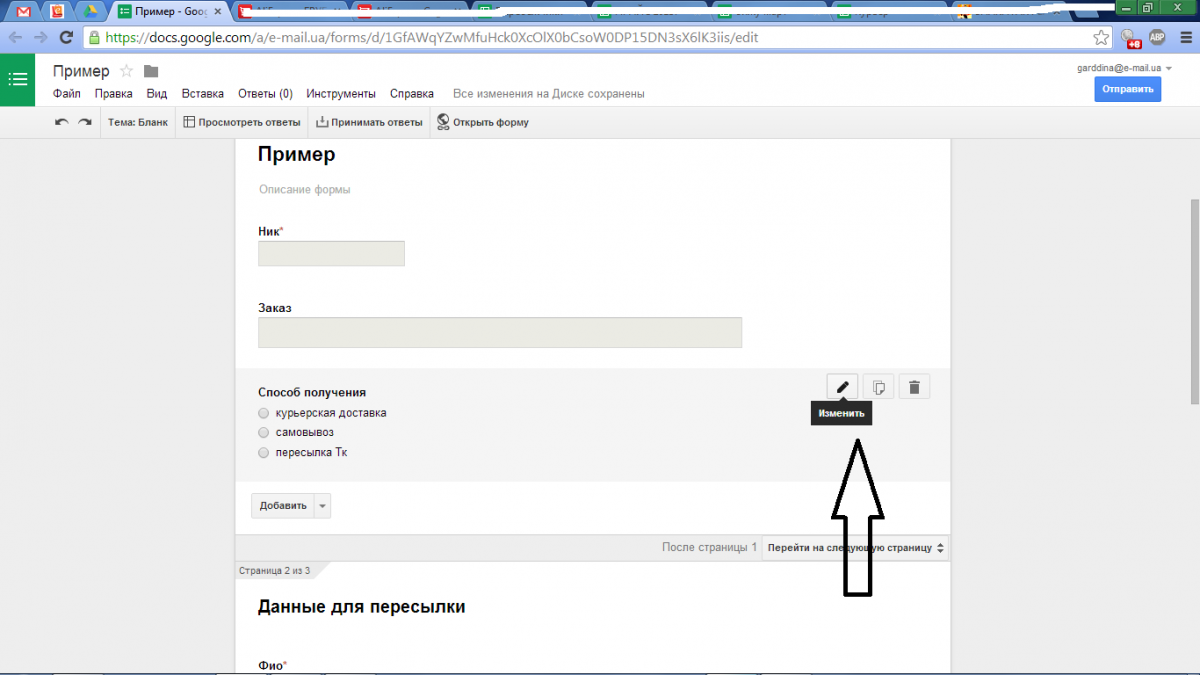The width and height of the screenshot is (1200, 675).
Task: Switch to the pinned orange tab beside Gmail
Action: point(57,11)
